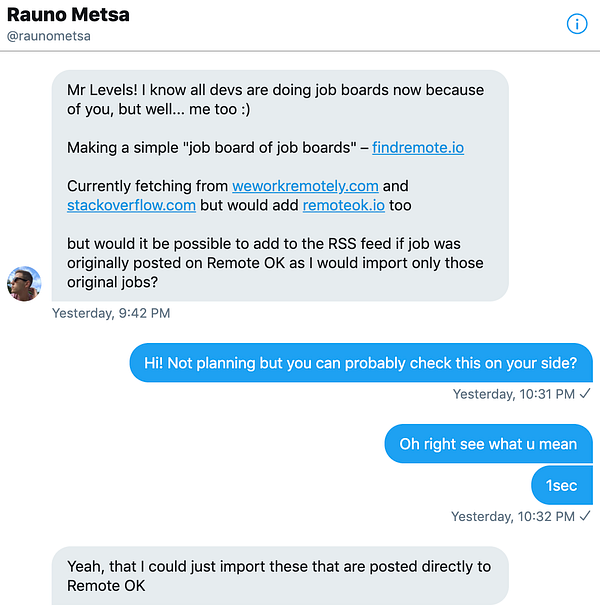
Task: Select the '1sec' message bubble
Action: pyautogui.click(x=561, y=485)
